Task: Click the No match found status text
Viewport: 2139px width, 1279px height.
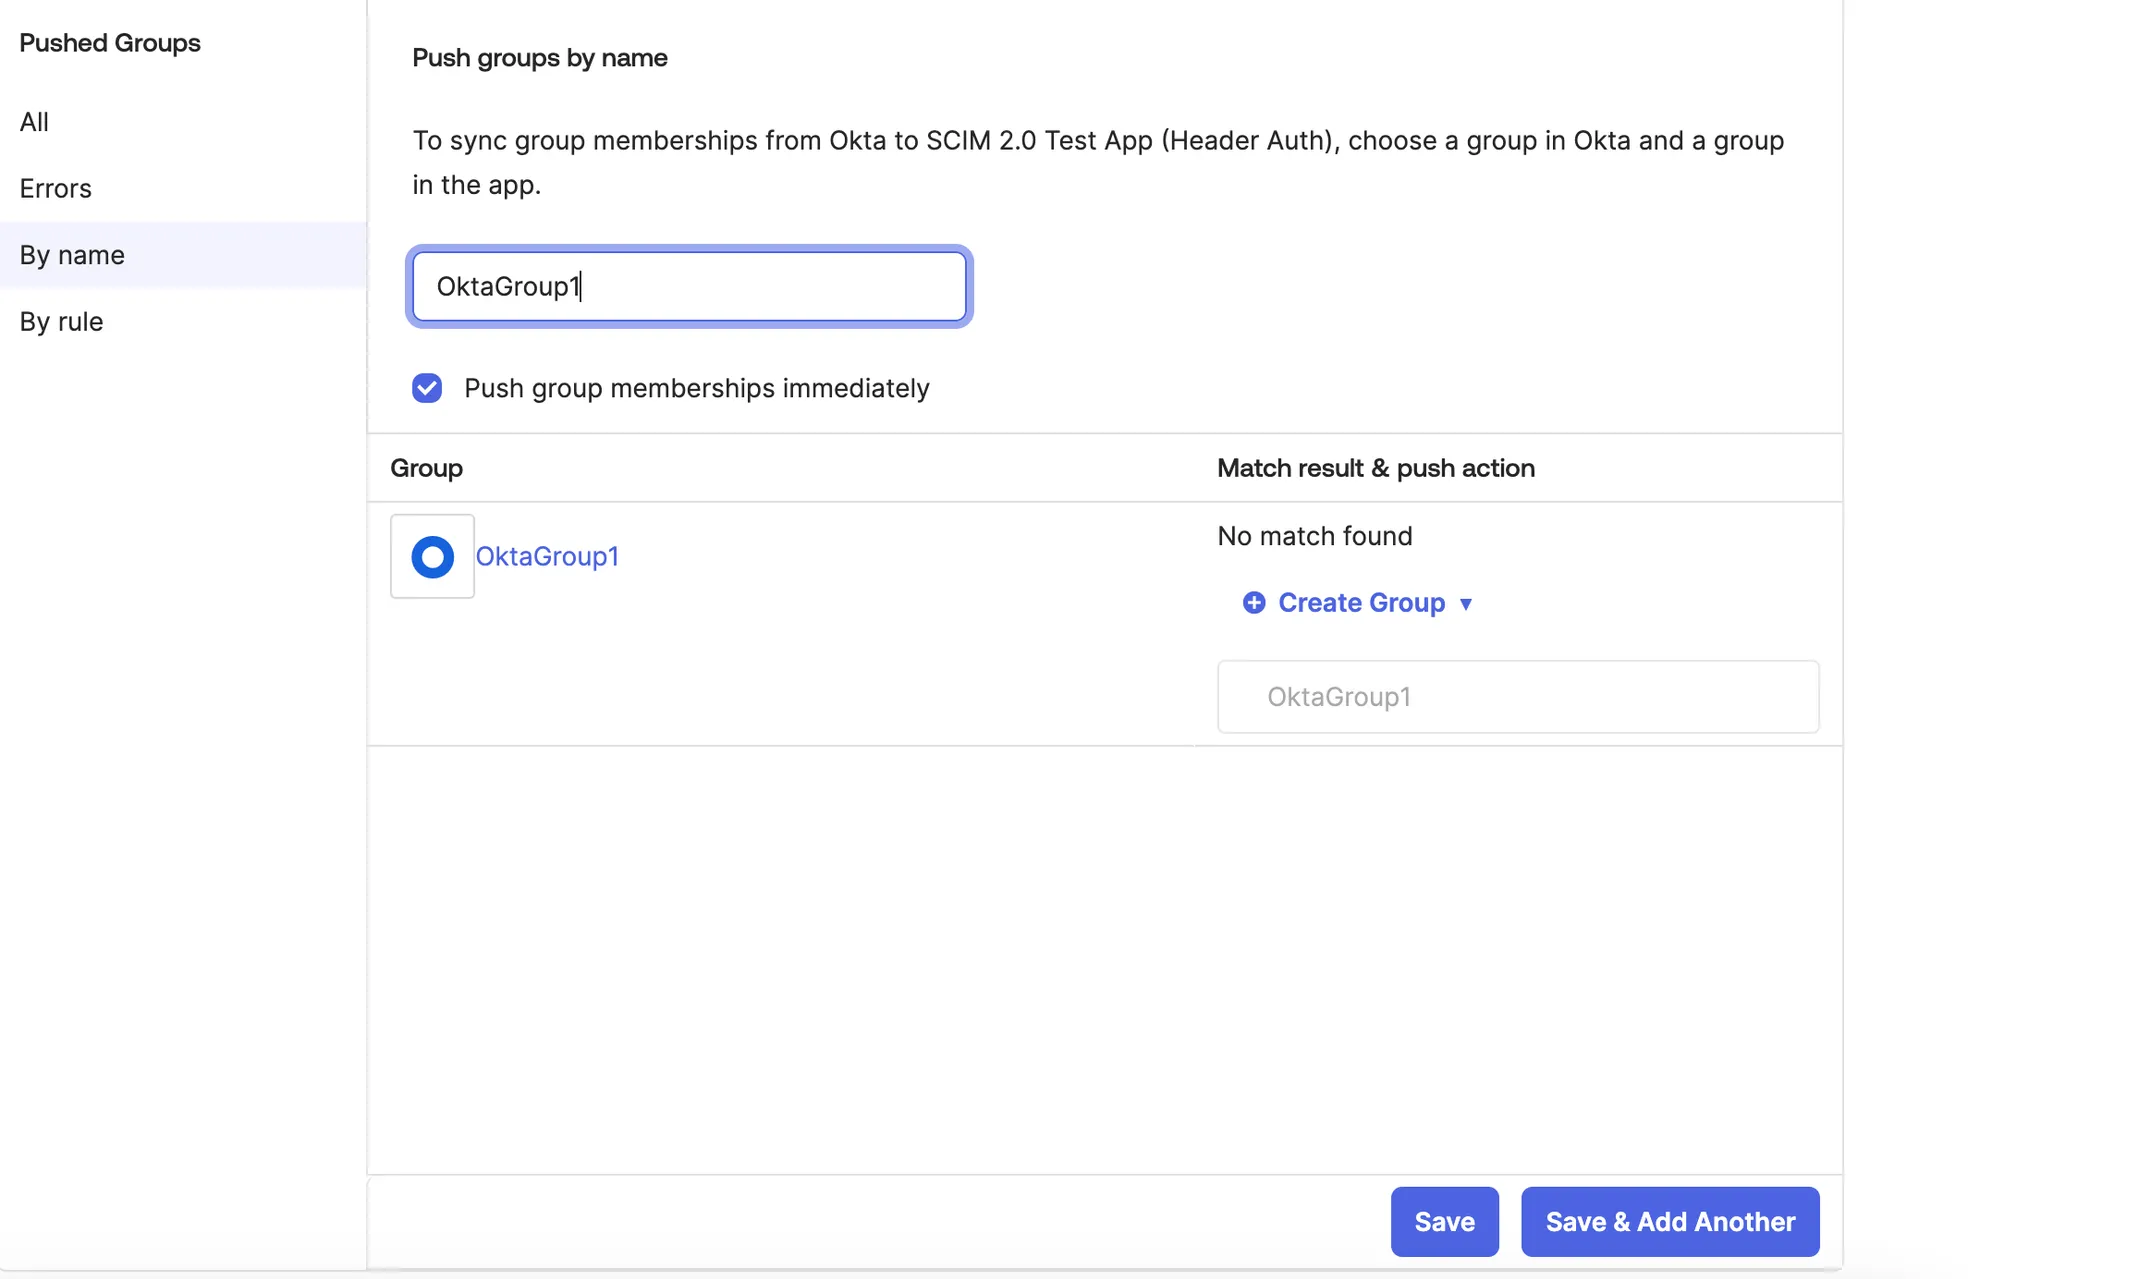Action: [x=1314, y=536]
